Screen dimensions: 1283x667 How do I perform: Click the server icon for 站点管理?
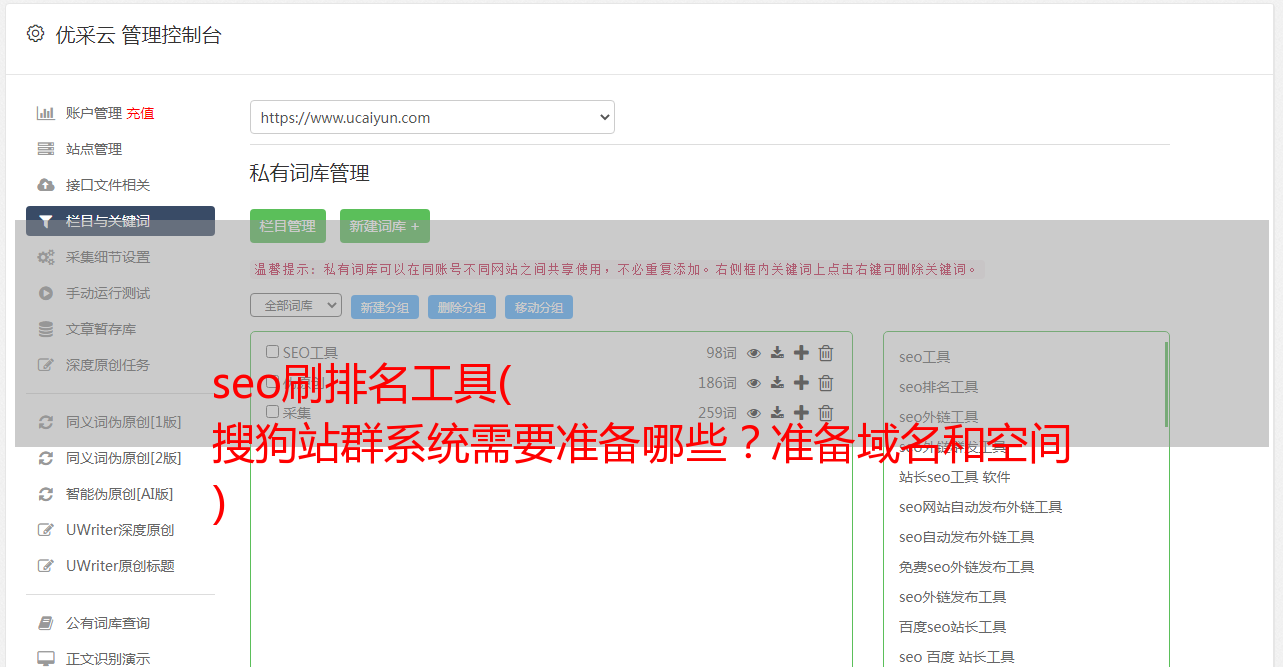tap(46, 149)
